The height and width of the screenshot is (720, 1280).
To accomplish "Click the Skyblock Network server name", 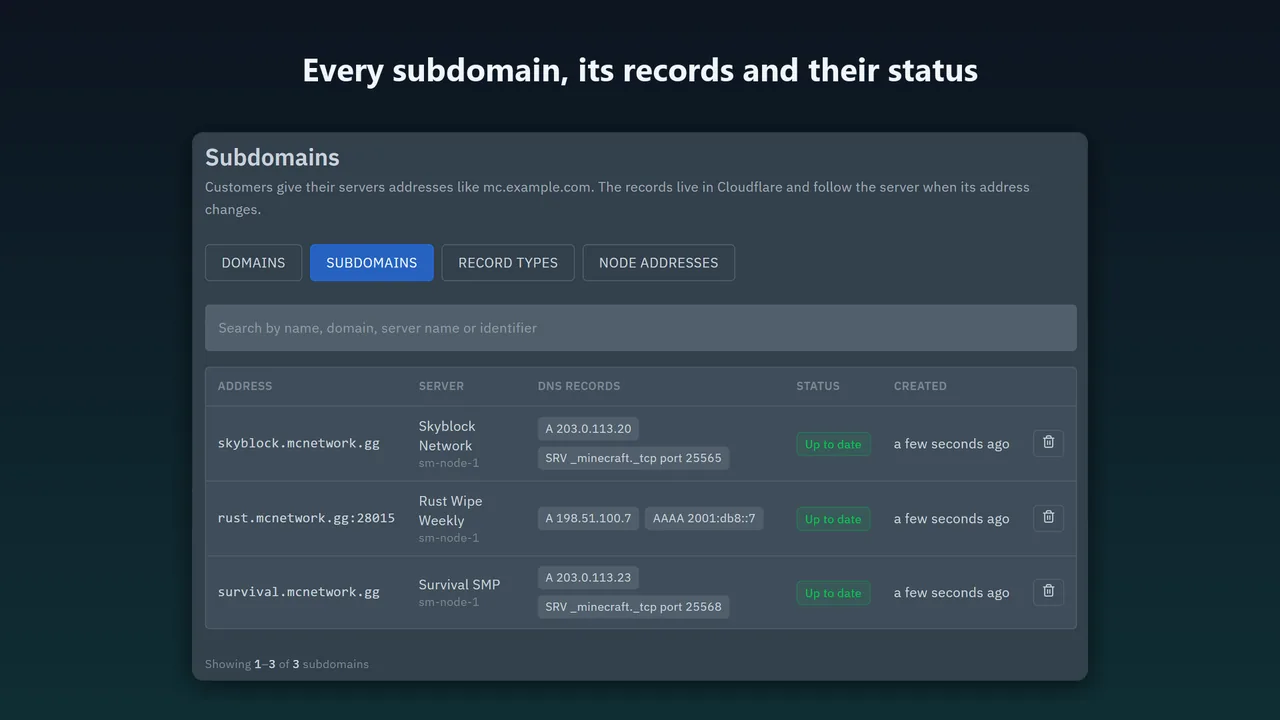I will coord(447,436).
